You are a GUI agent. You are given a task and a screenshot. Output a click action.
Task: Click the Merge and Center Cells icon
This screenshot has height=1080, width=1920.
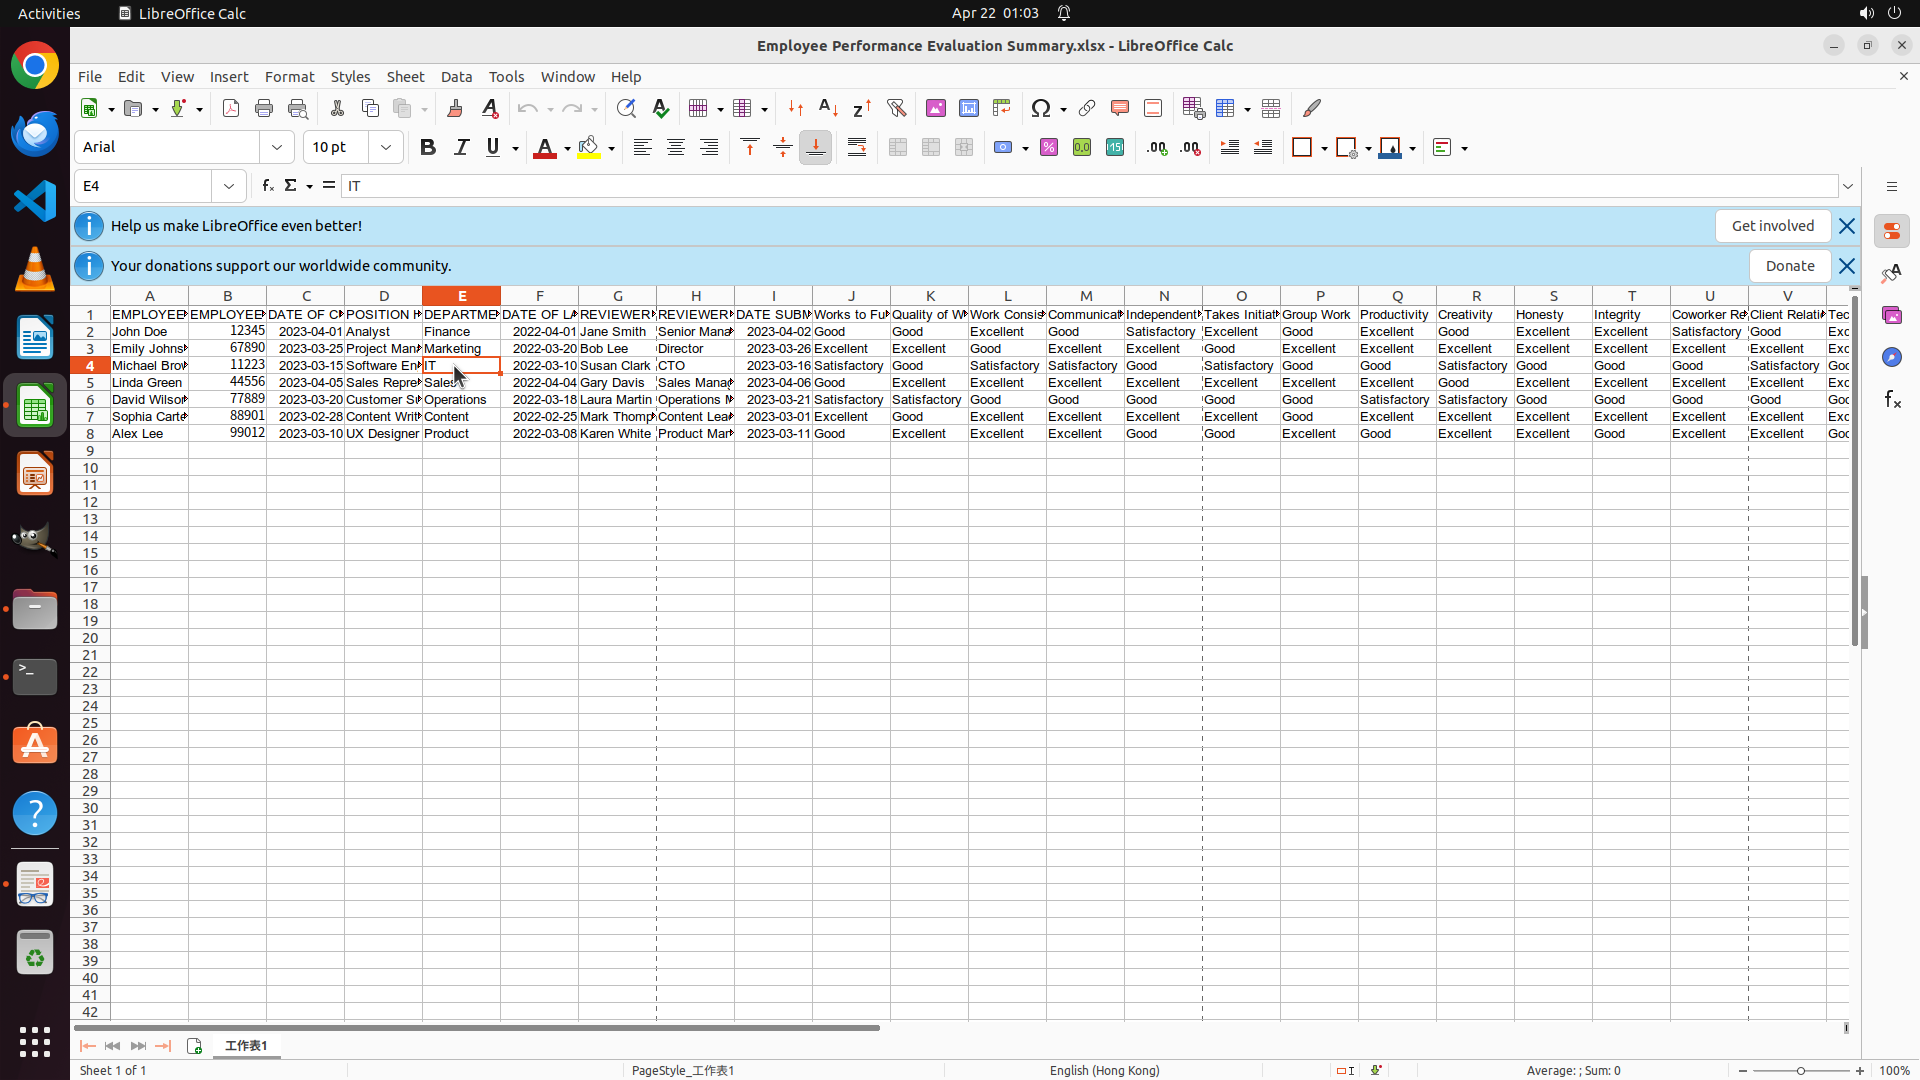(898, 147)
